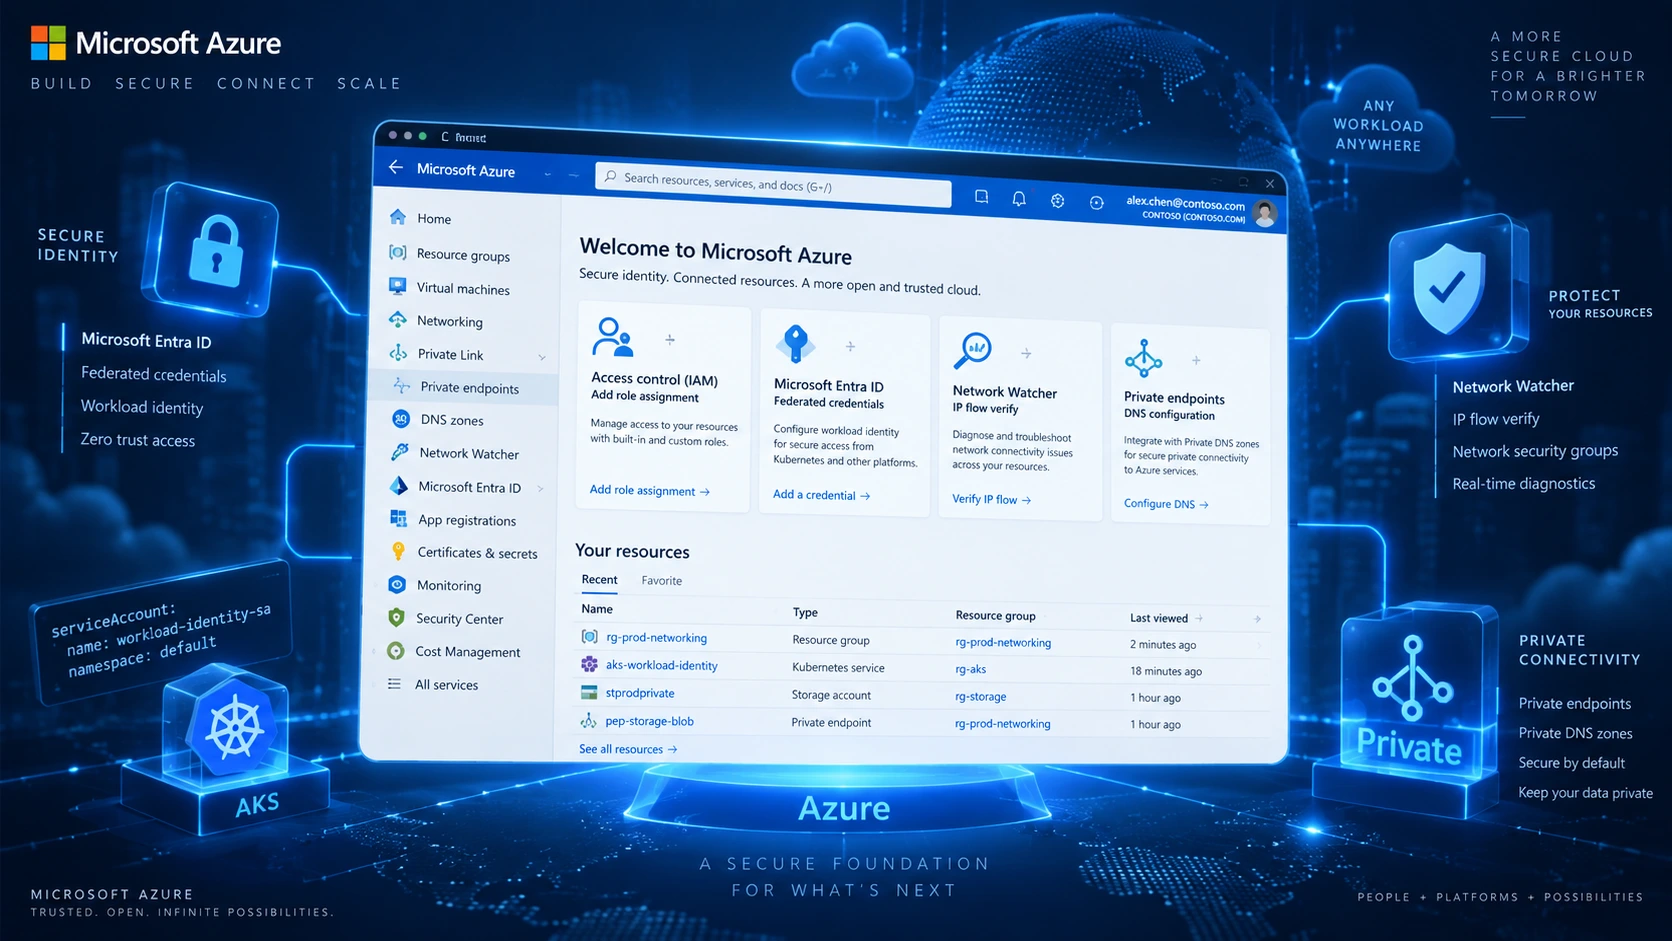
Task: Click the DNS zones icon
Action: 401,419
